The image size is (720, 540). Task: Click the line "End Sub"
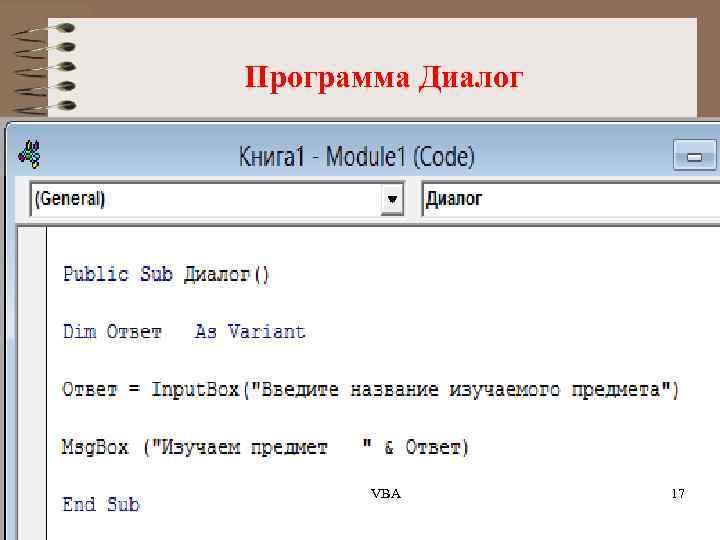[x=101, y=504]
